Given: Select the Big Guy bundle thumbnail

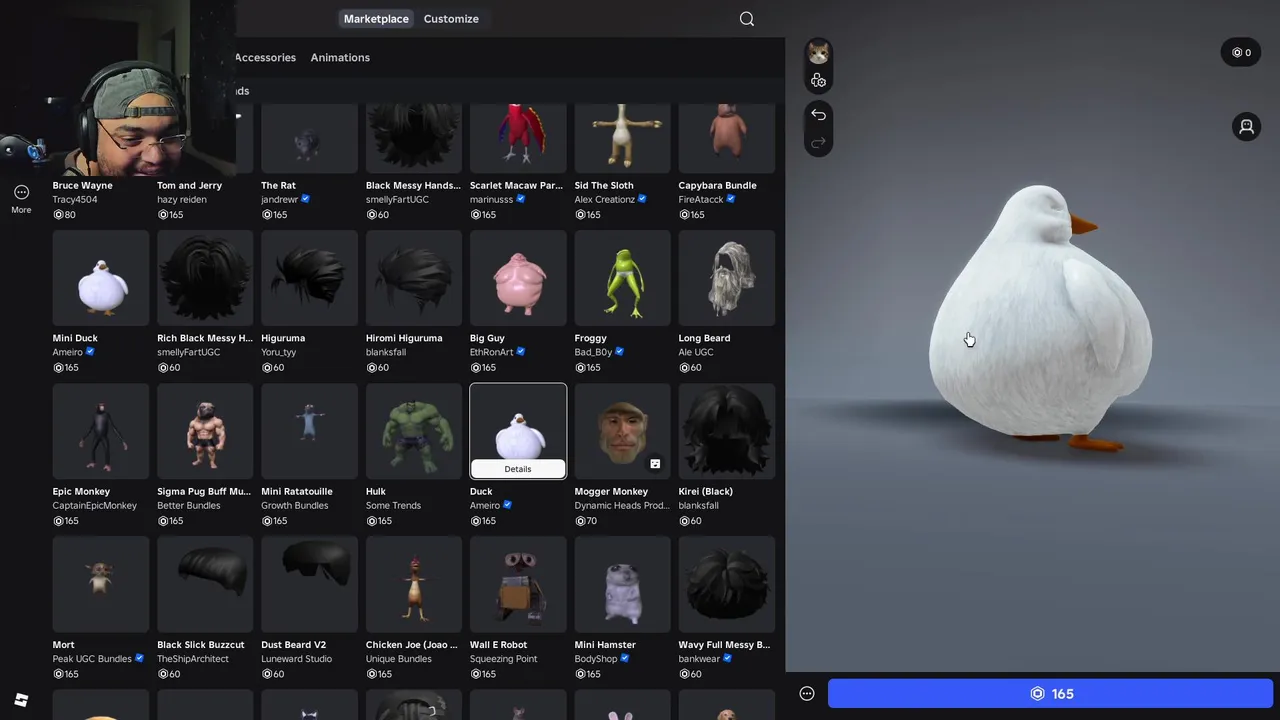Looking at the screenshot, I should [x=518, y=279].
